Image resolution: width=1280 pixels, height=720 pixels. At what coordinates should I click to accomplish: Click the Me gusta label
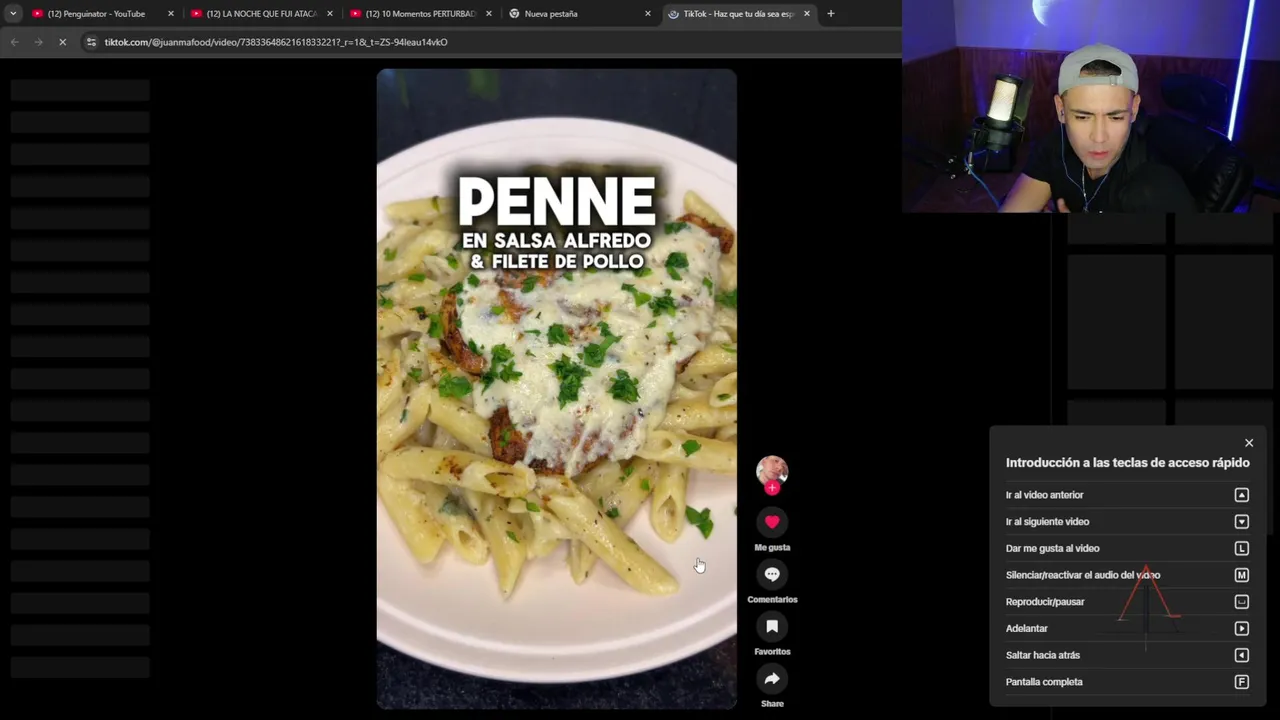[772, 548]
